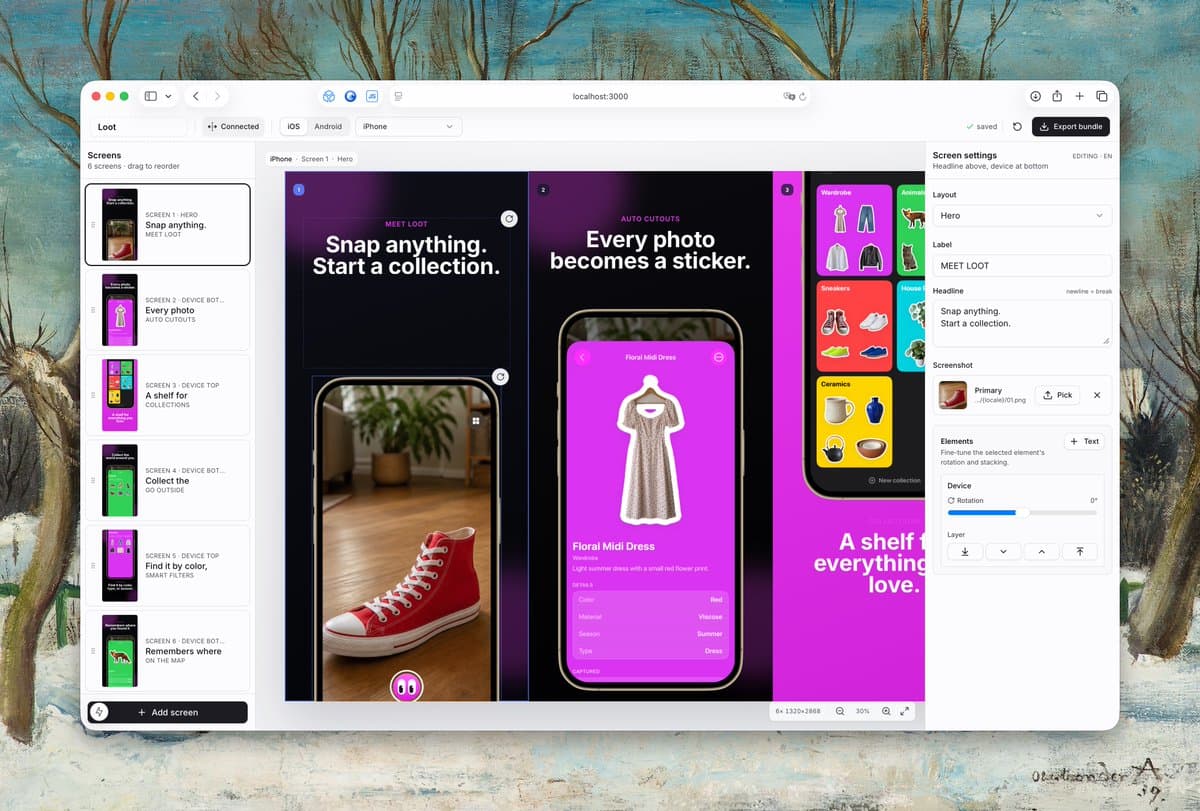1200x811 pixels.
Task: Zoom out the canvas with the magnifier minus icon
Action: (x=840, y=711)
